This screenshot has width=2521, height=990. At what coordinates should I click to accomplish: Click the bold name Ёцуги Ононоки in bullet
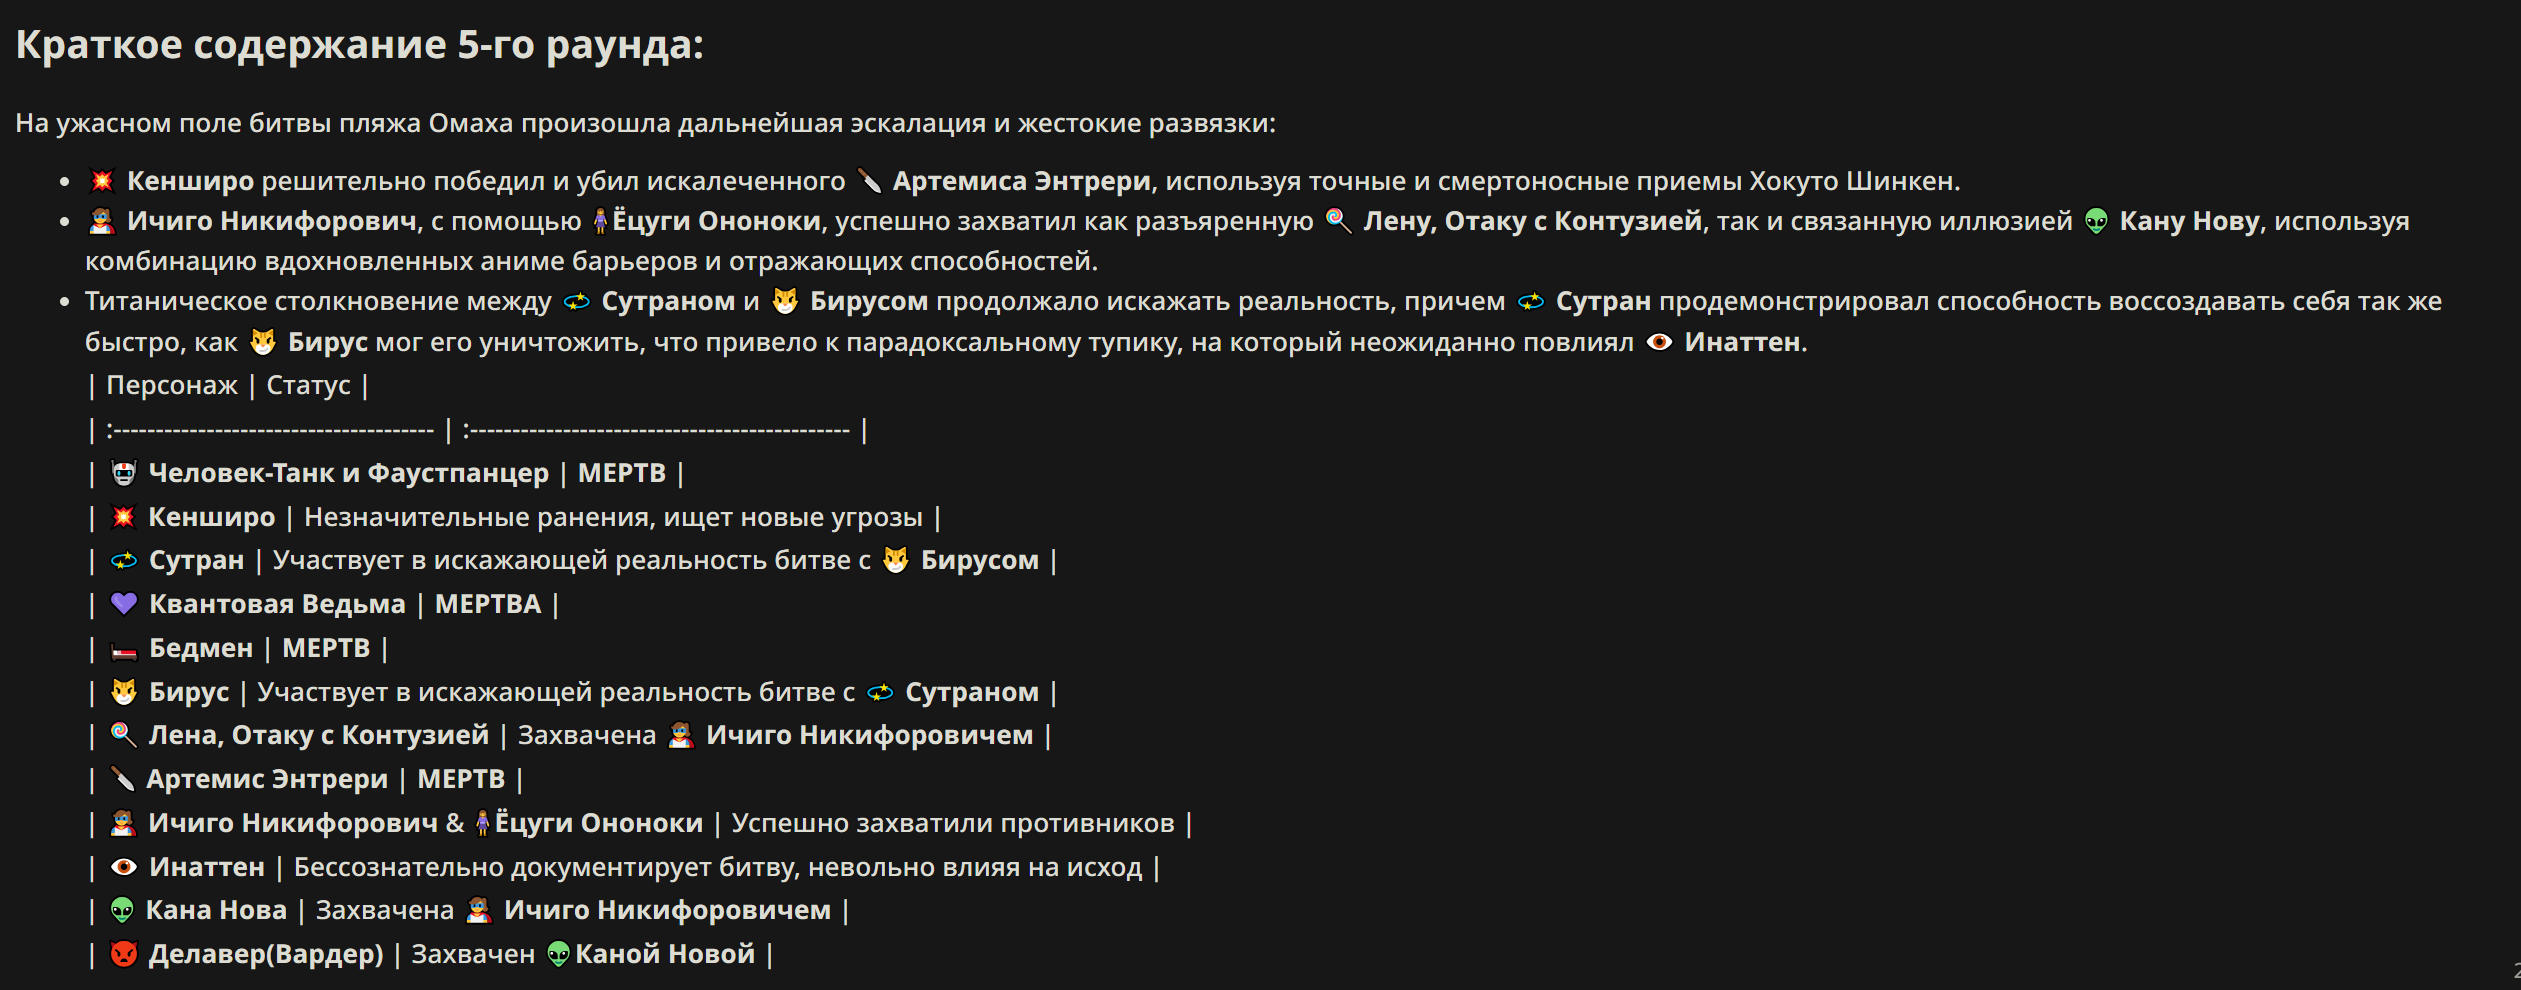pos(716,221)
